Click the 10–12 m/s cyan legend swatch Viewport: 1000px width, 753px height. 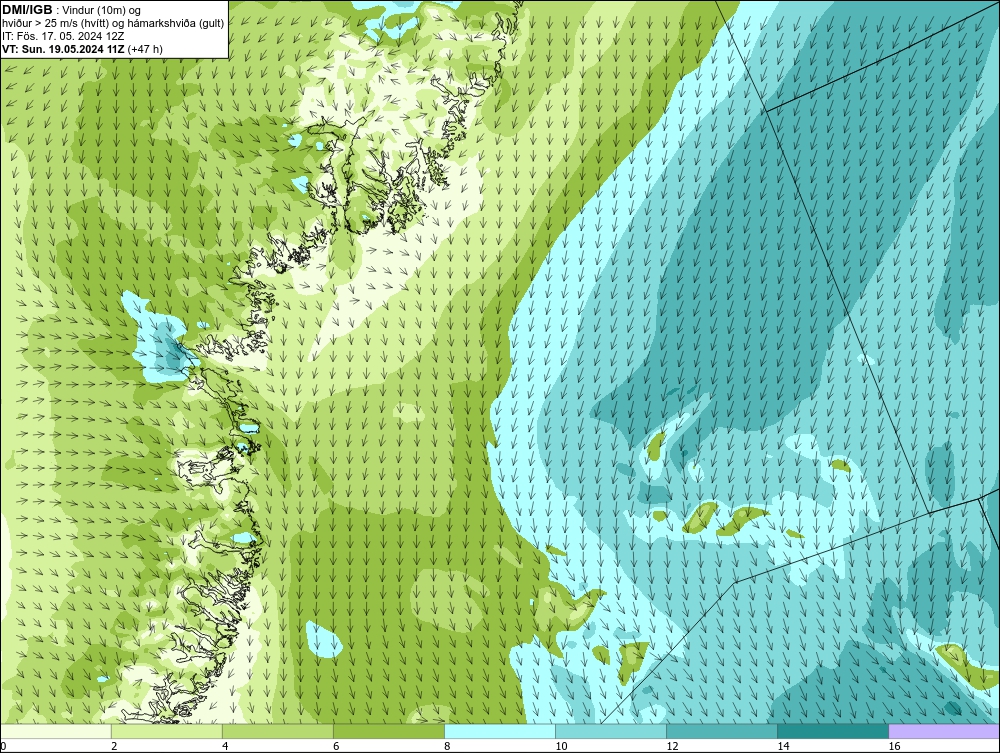(611, 731)
